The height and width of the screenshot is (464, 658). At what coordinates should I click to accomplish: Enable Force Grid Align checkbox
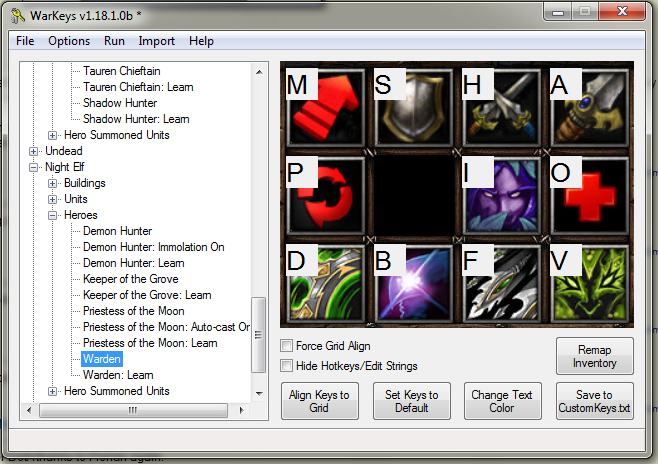pyautogui.click(x=286, y=346)
